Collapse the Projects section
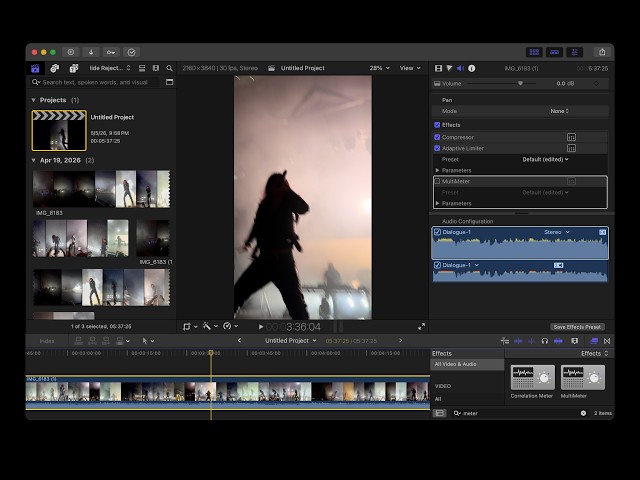The height and width of the screenshot is (480, 640). (x=33, y=100)
